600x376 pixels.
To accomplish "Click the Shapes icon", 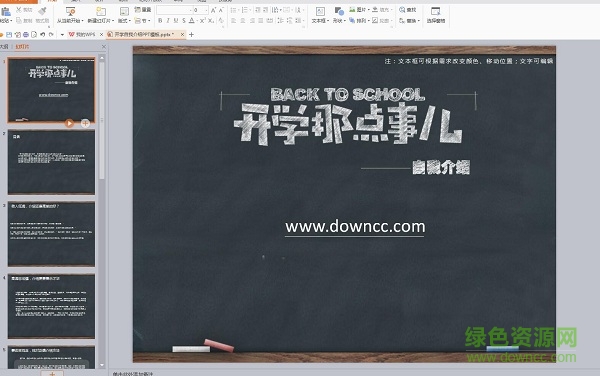I will click(x=339, y=11).
